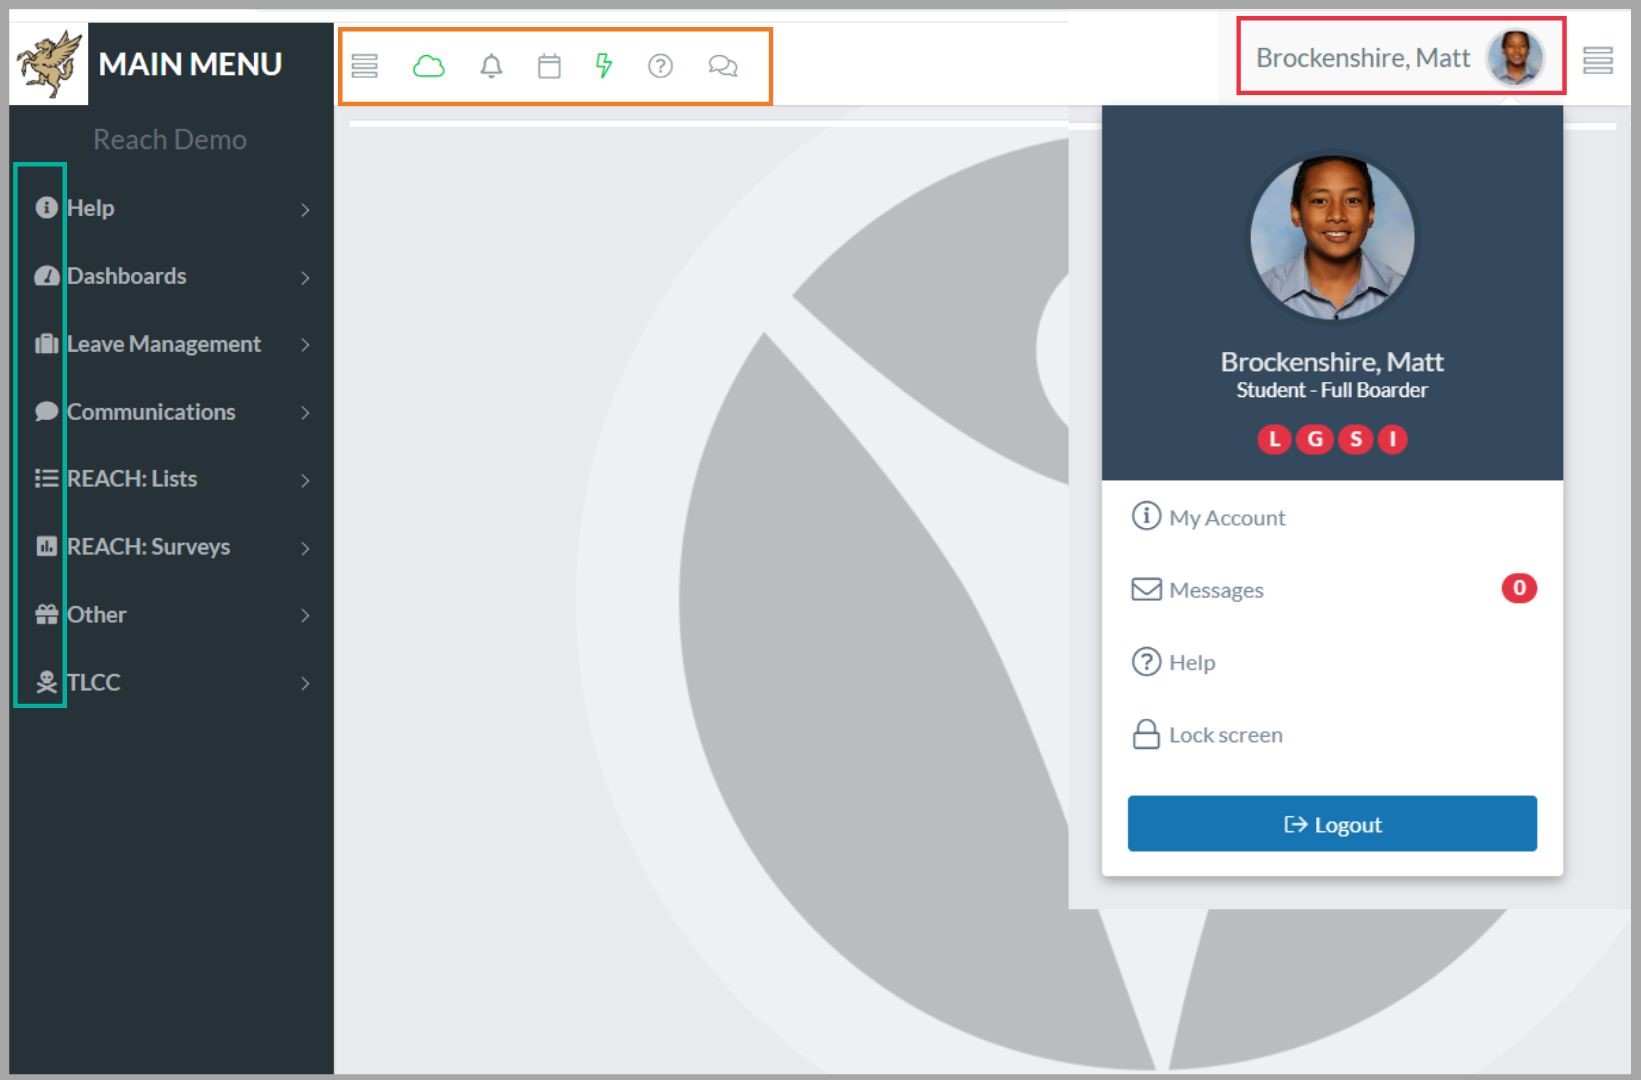Click the Student - Full Boarder text
Viewport: 1641px width, 1080px height.
click(x=1332, y=390)
